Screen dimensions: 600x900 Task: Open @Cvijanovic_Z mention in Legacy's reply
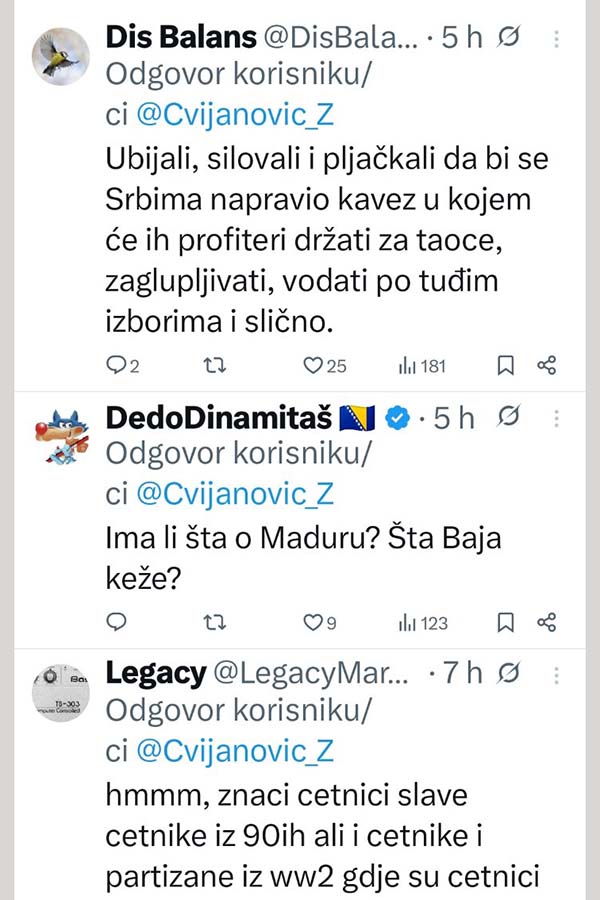pos(236,751)
